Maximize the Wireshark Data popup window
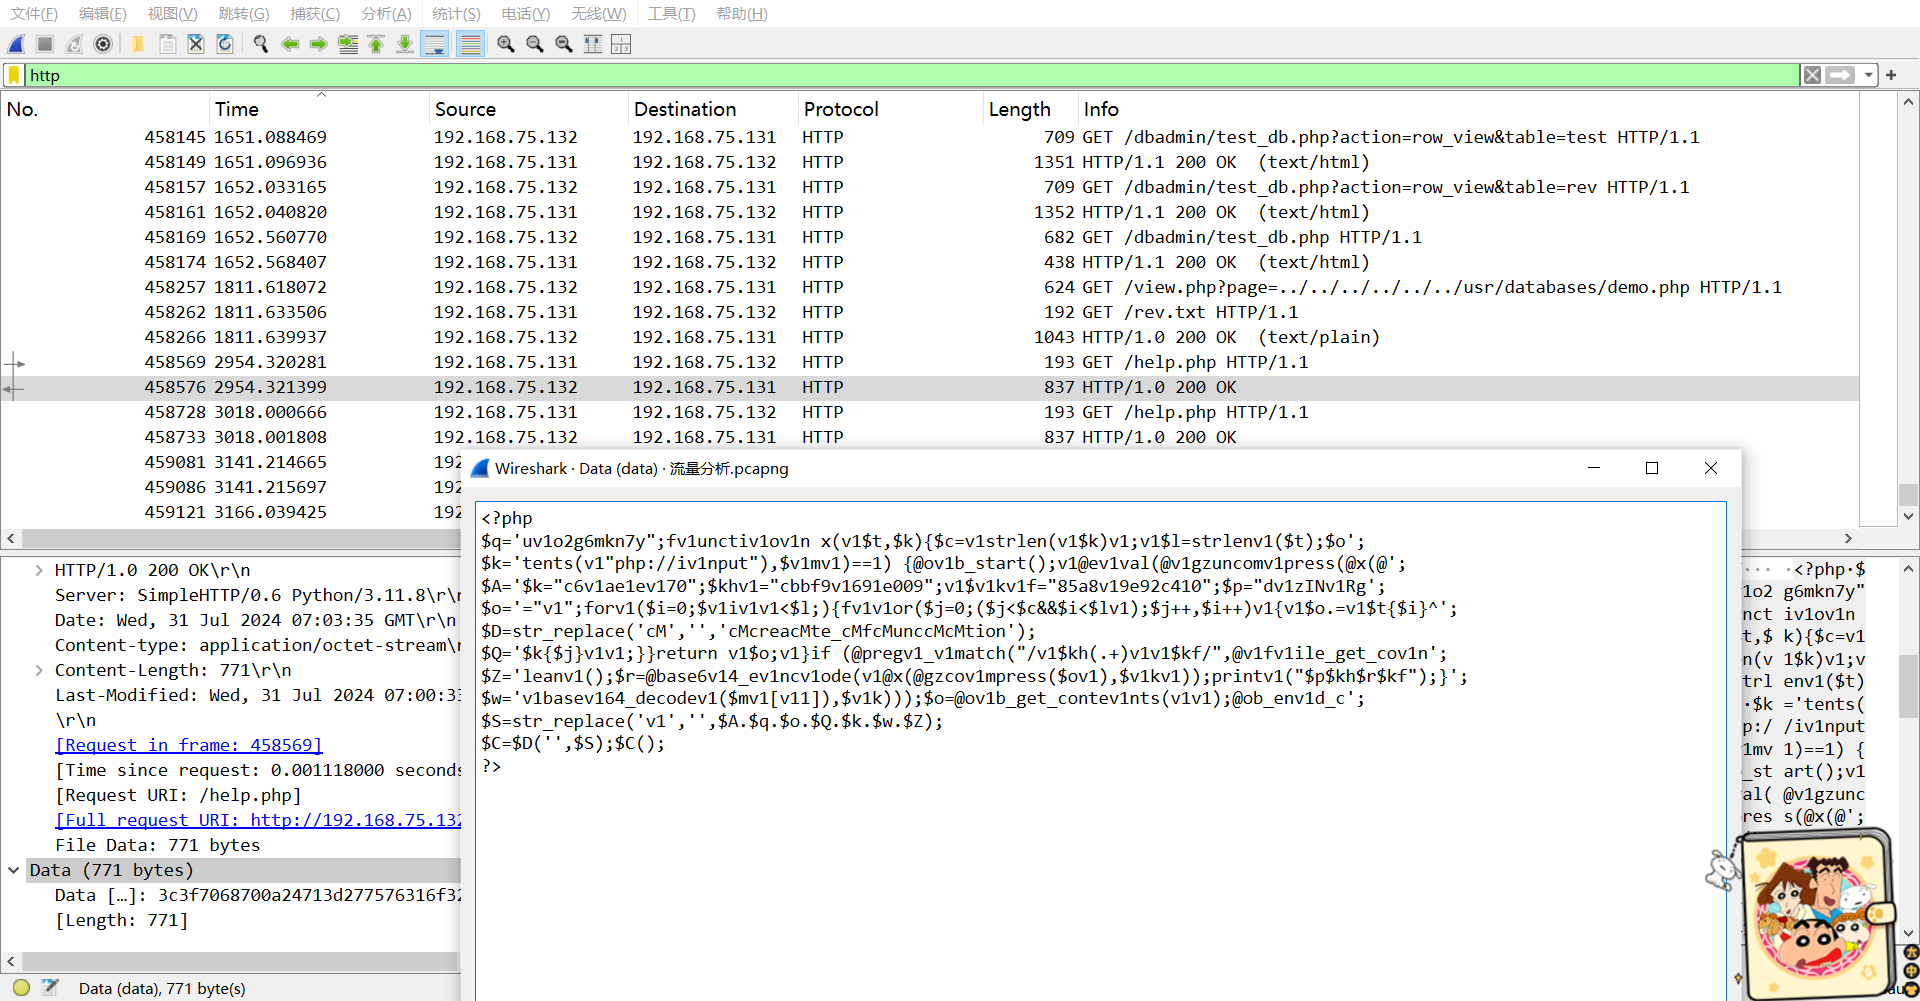The height and width of the screenshot is (1001, 1920). [1652, 468]
